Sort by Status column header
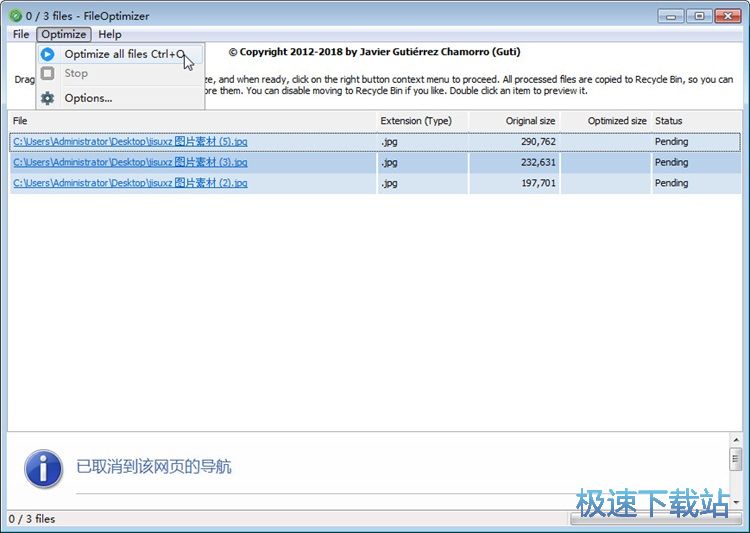Image resolution: width=750 pixels, height=533 pixels. [696, 121]
